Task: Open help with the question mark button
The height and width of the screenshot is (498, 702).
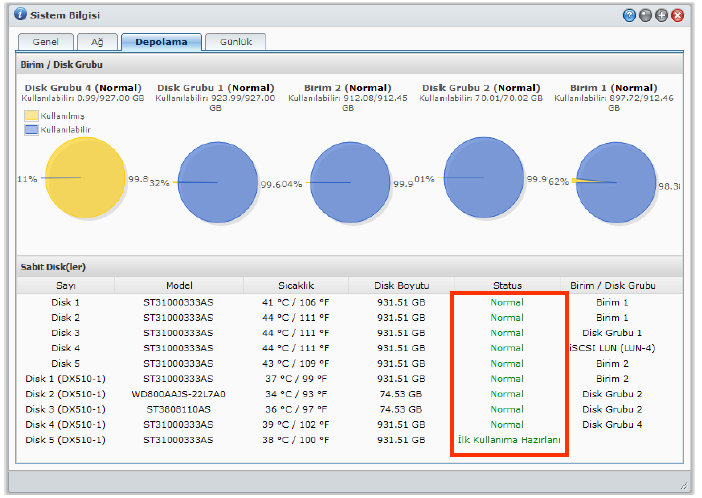Action: (629, 16)
